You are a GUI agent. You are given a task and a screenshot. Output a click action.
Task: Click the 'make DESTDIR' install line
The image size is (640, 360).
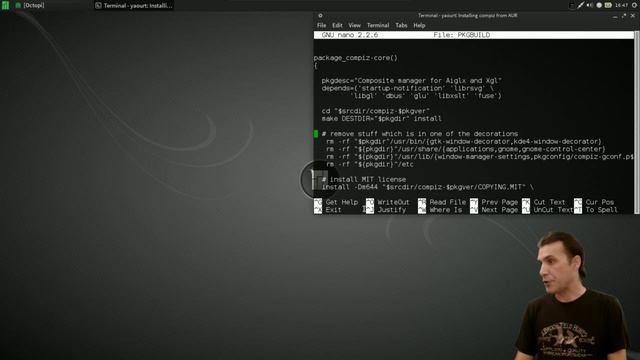point(381,119)
